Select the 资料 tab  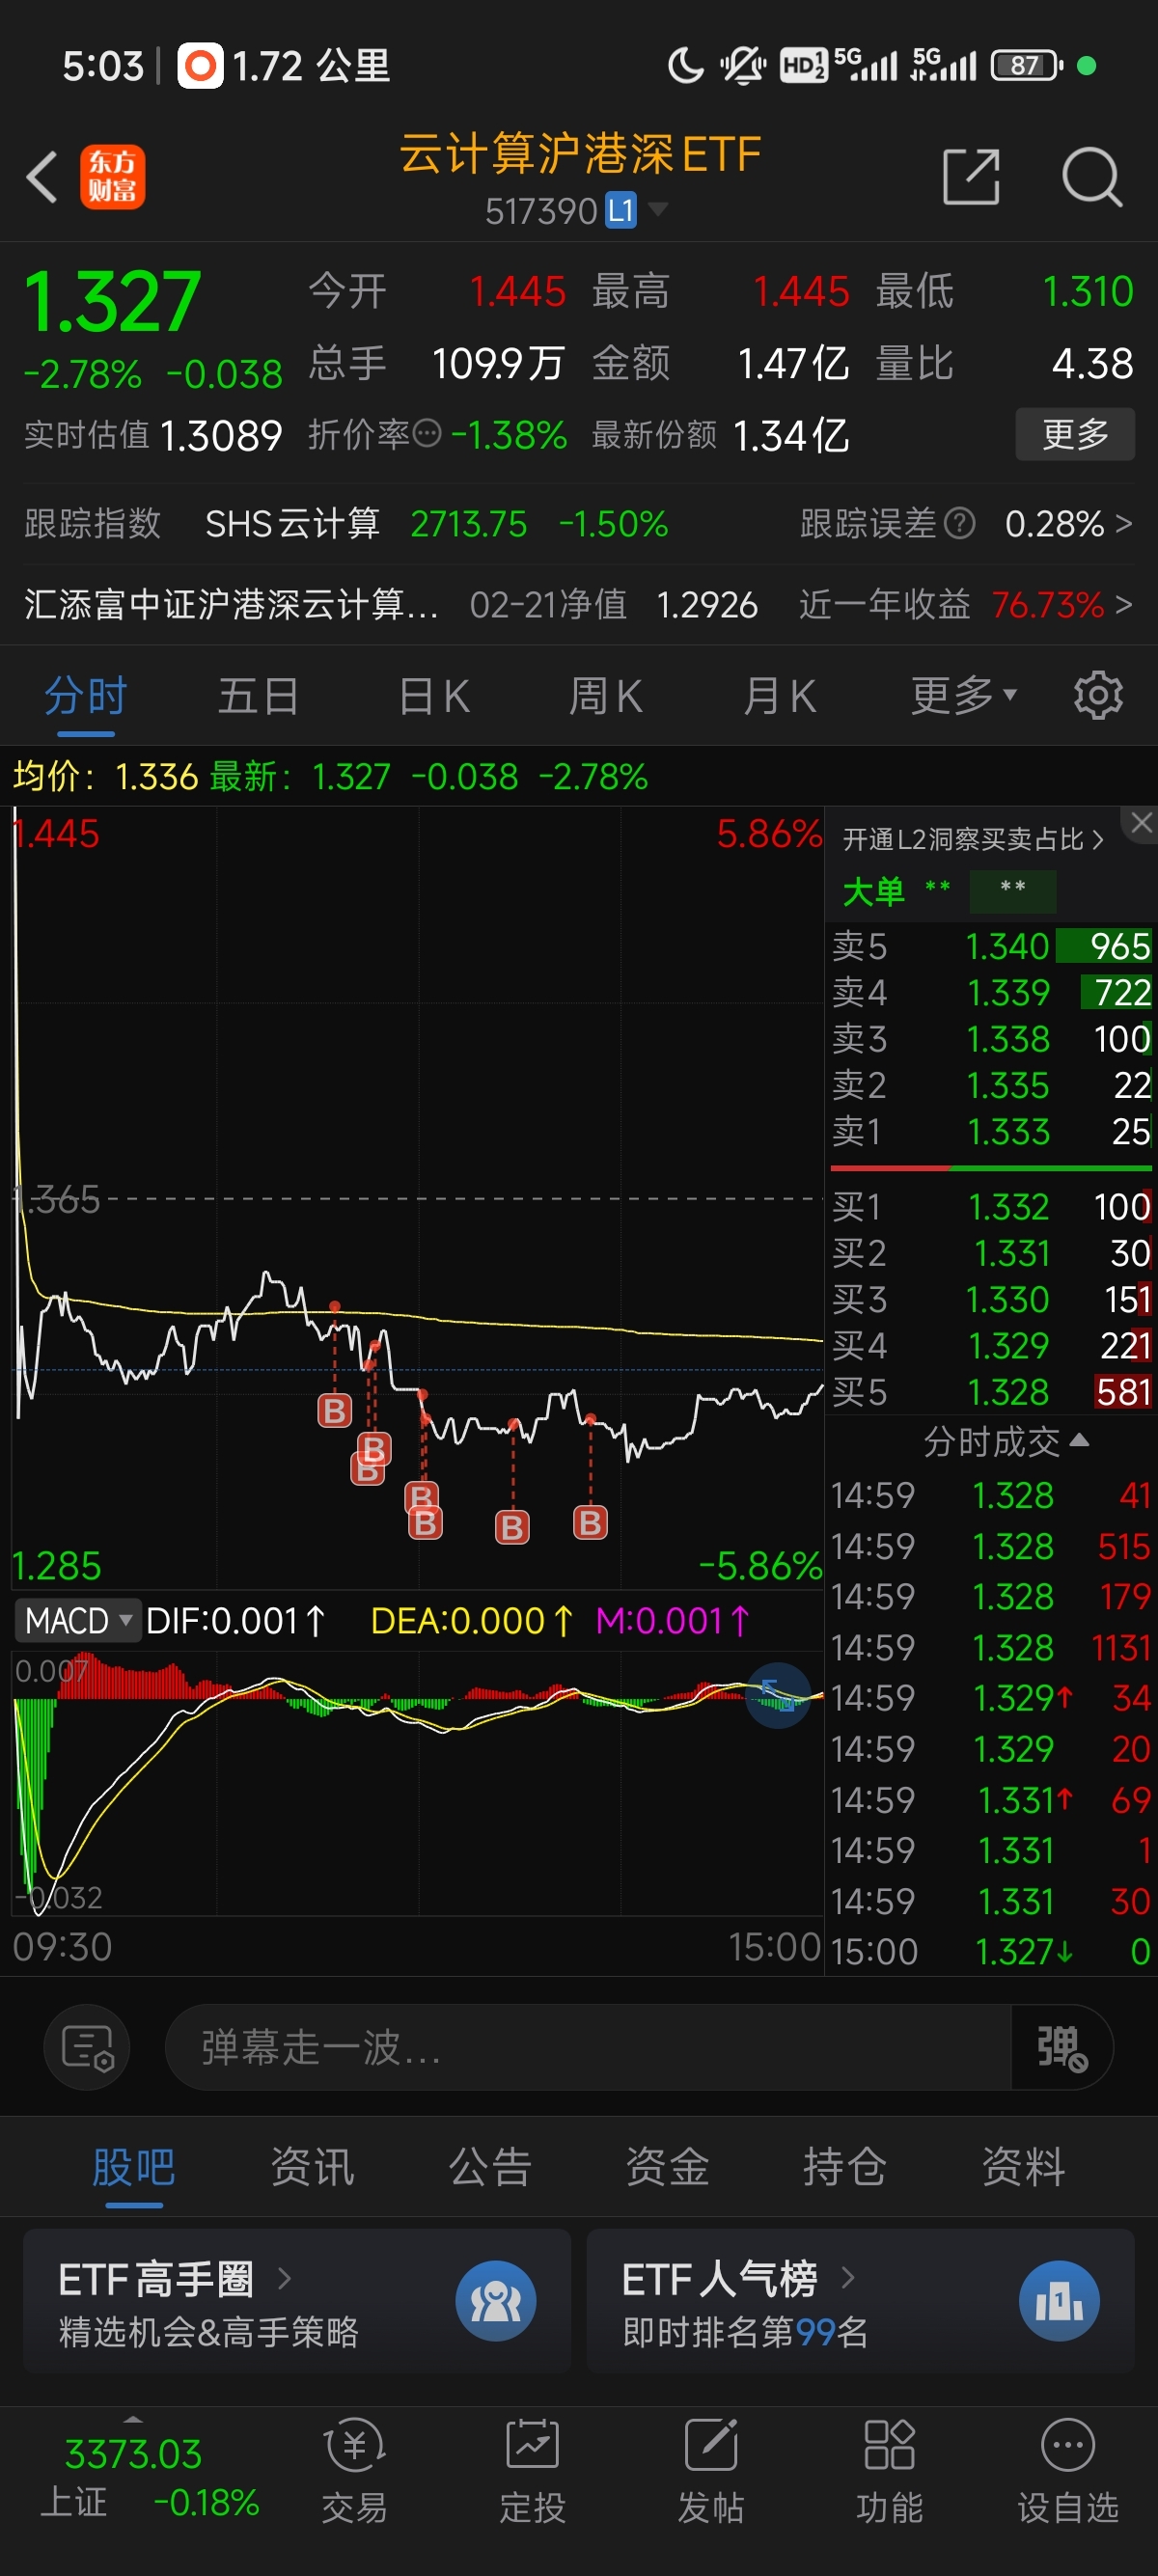point(1023,2167)
